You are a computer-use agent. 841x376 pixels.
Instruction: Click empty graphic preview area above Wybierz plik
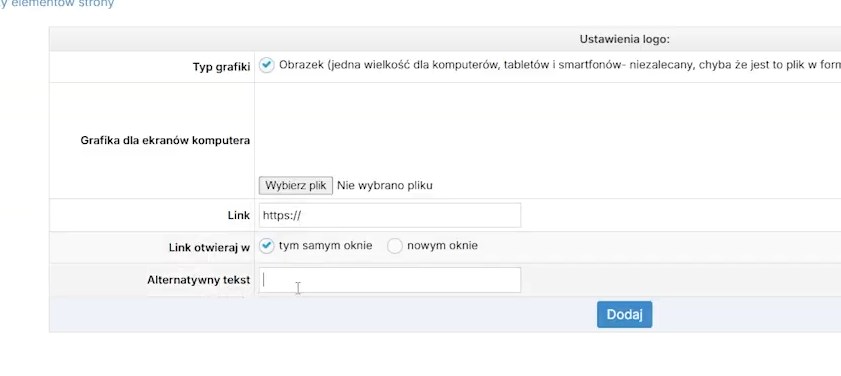[x=548, y=129]
